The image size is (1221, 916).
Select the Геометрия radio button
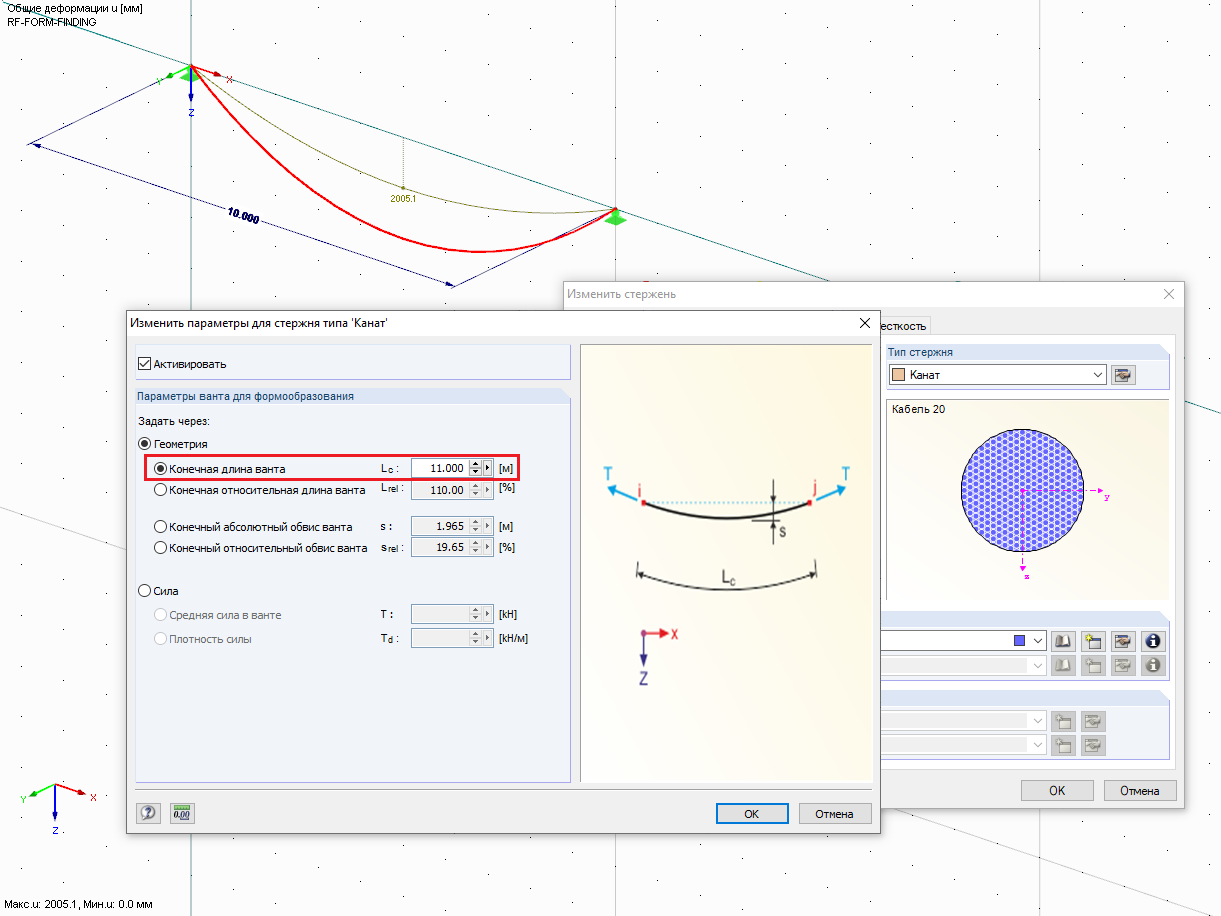[x=145, y=443]
